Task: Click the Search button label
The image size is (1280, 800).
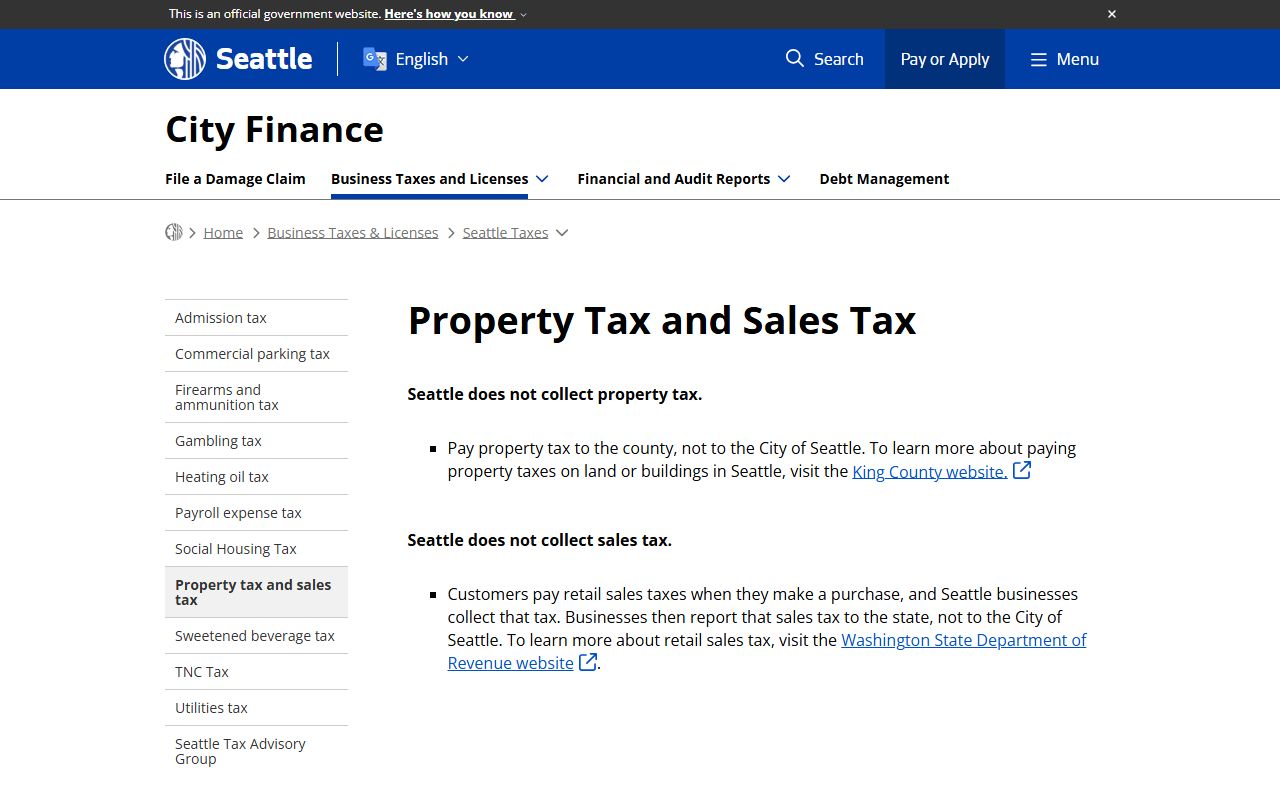Action: point(838,59)
